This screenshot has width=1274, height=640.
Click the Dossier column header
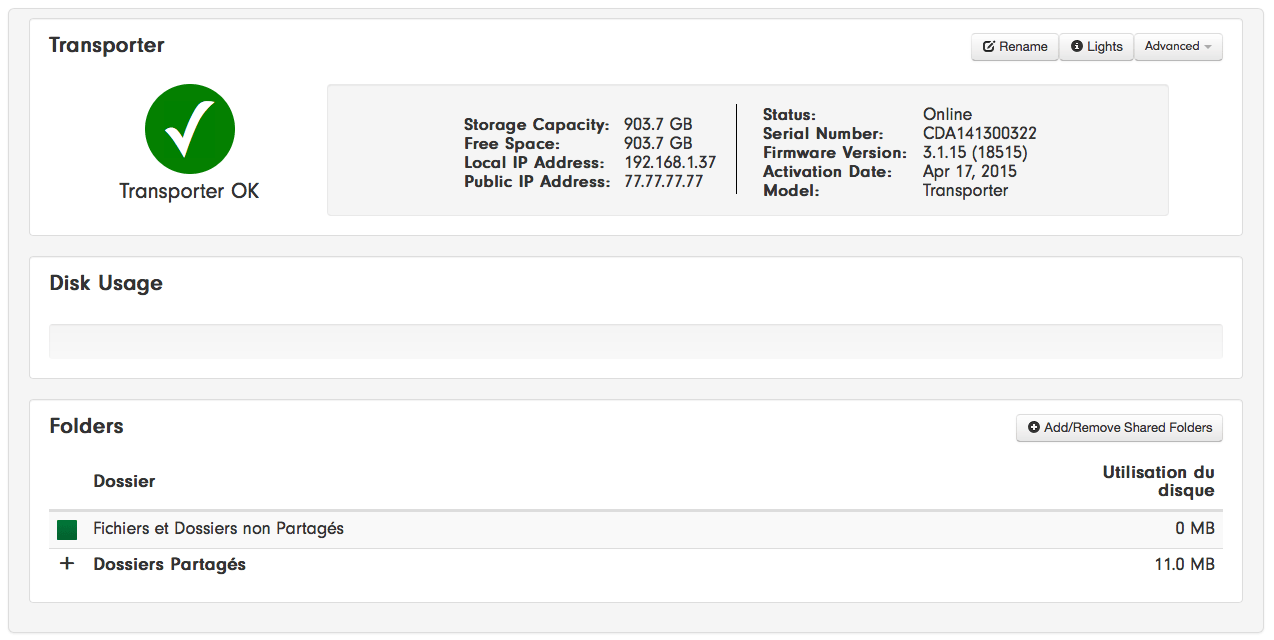click(x=124, y=481)
